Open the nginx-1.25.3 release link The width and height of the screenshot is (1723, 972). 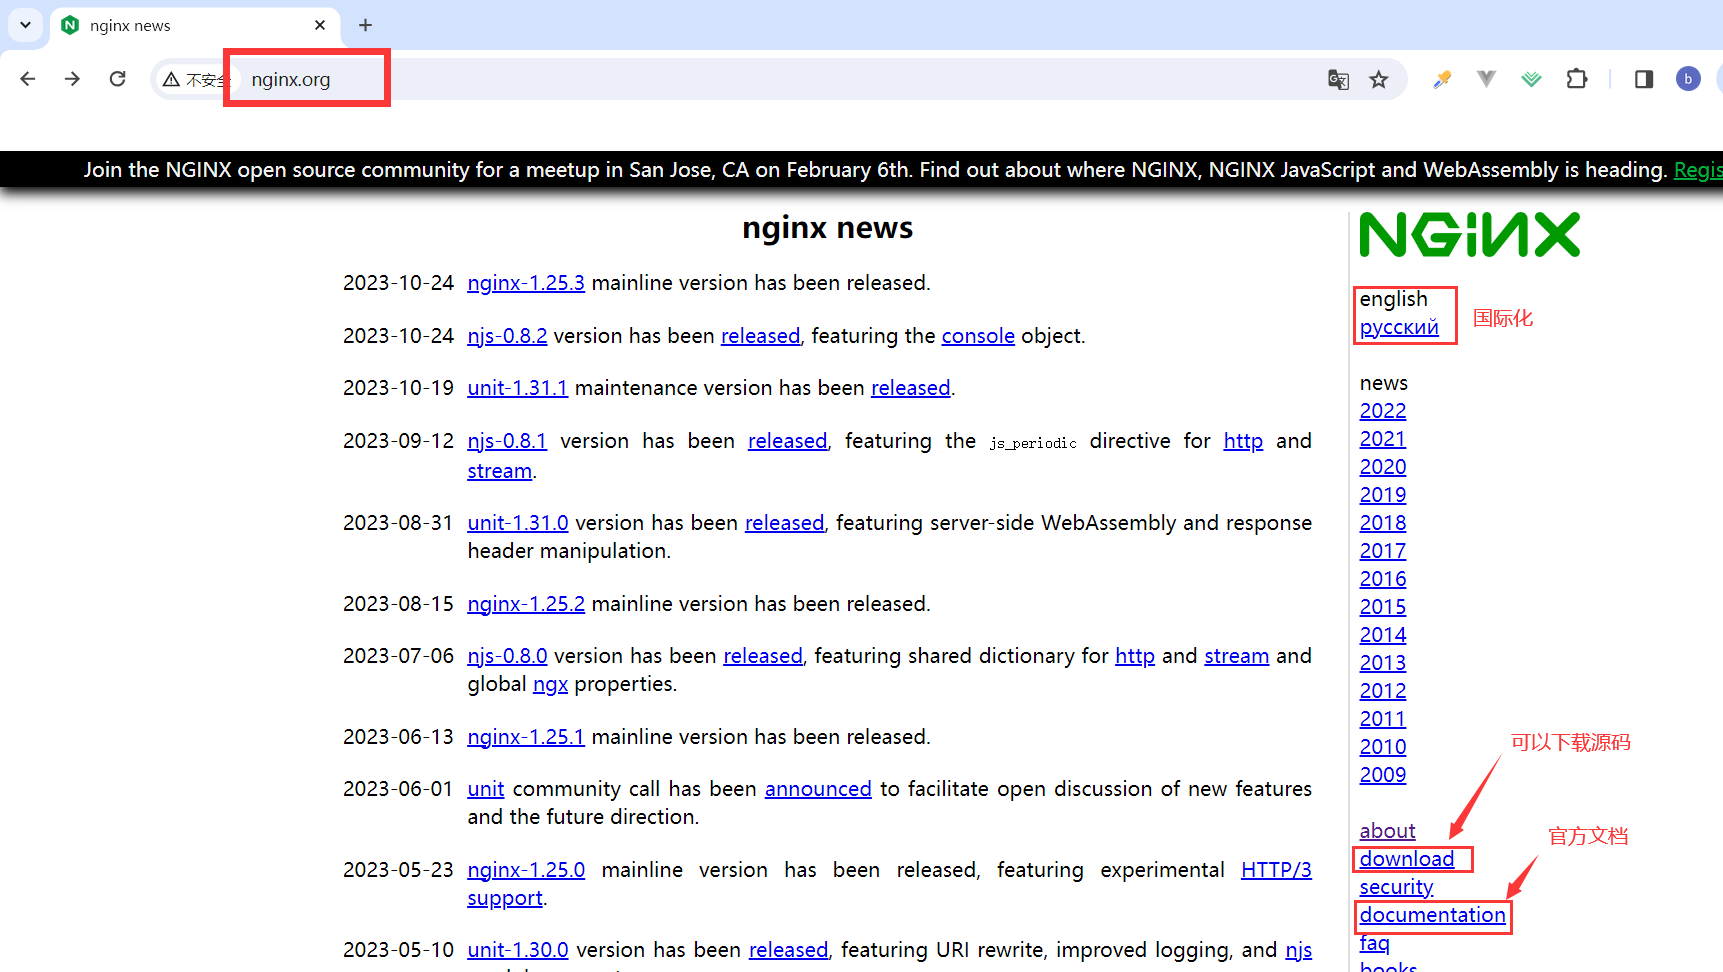pos(526,283)
